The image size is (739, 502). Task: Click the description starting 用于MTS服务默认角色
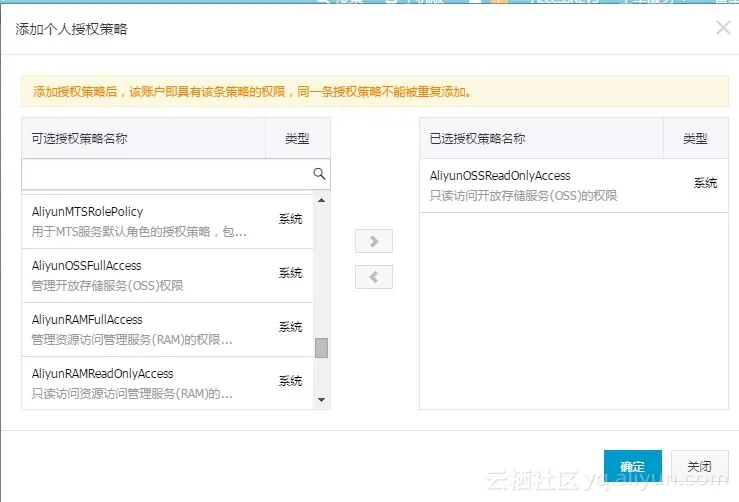[x=139, y=232]
